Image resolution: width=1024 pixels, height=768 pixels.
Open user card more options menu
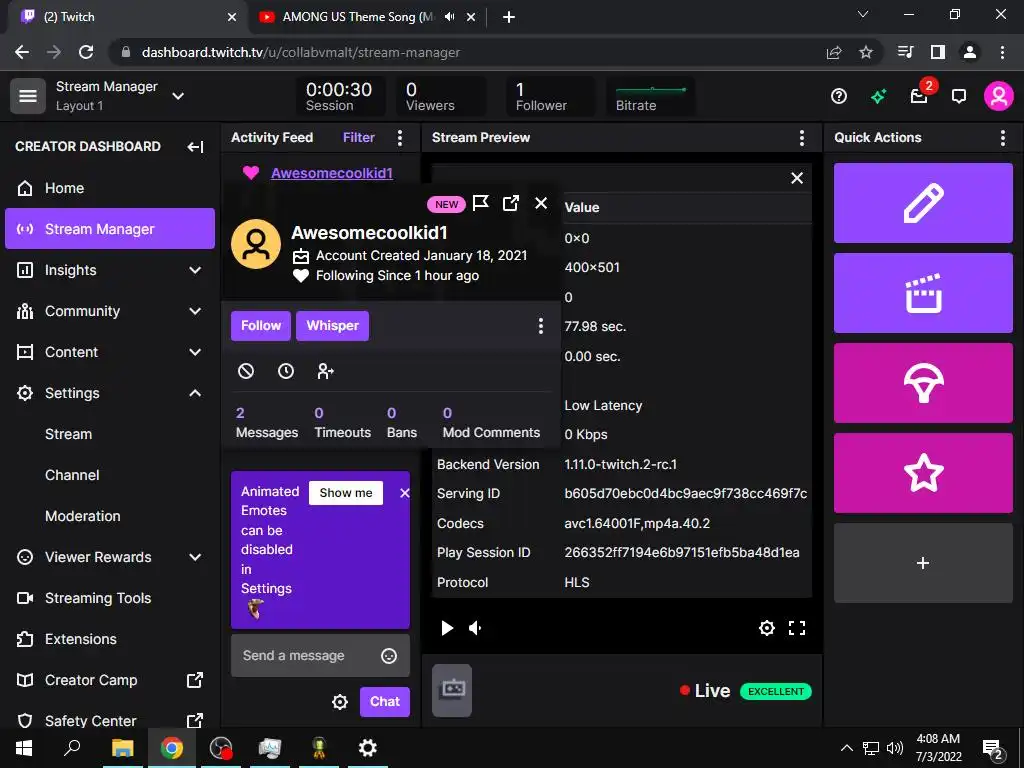click(541, 326)
